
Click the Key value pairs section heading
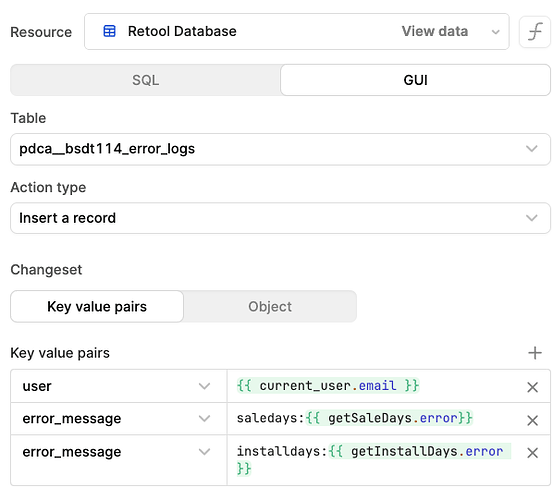(60, 353)
